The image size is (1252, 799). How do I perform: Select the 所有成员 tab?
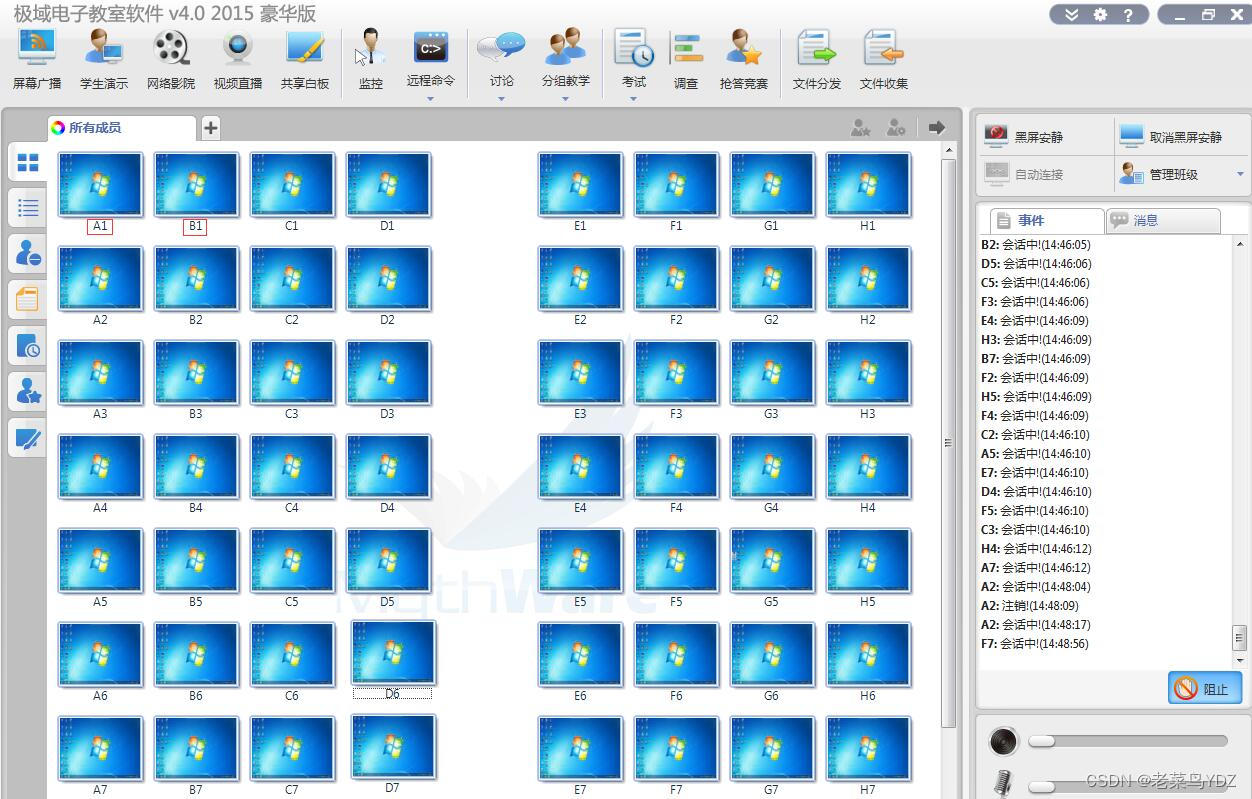pyautogui.click(x=120, y=128)
